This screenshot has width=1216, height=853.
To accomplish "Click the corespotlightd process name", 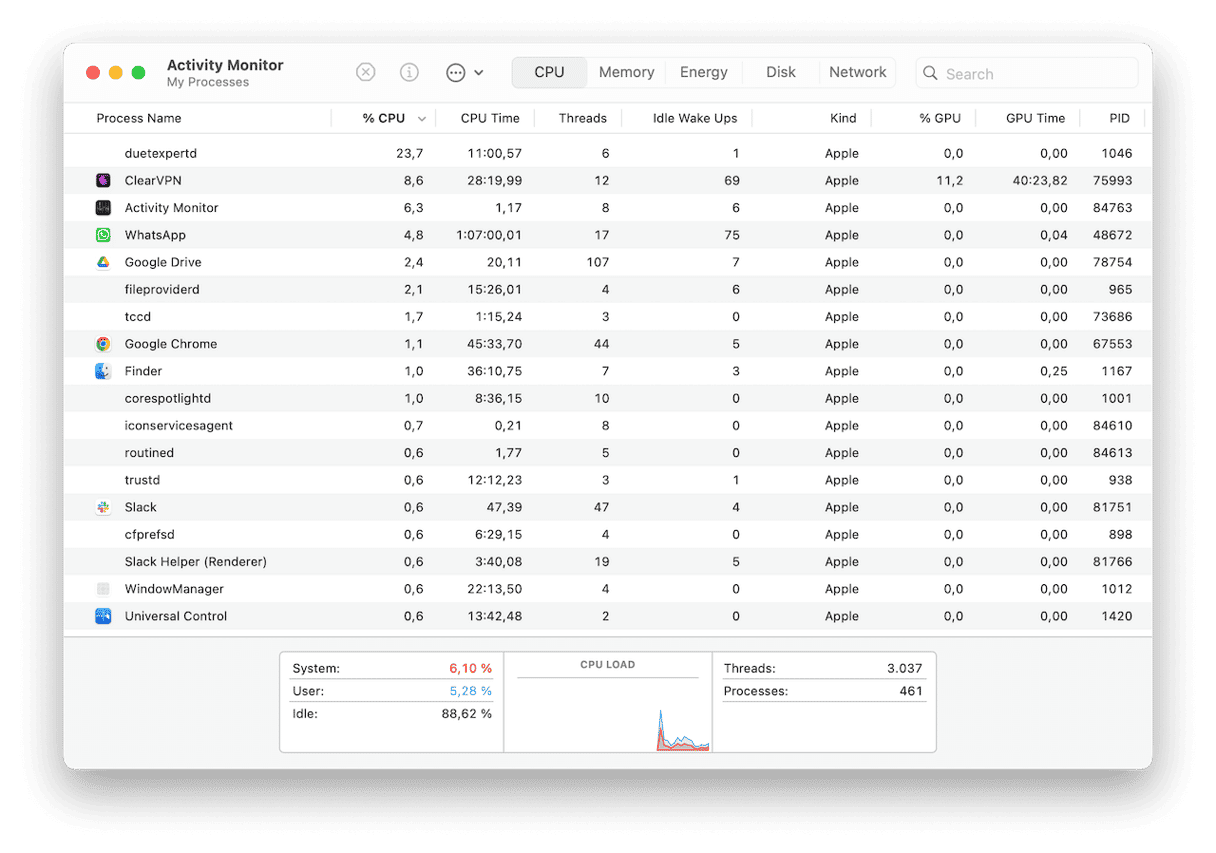I will (168, 398).
